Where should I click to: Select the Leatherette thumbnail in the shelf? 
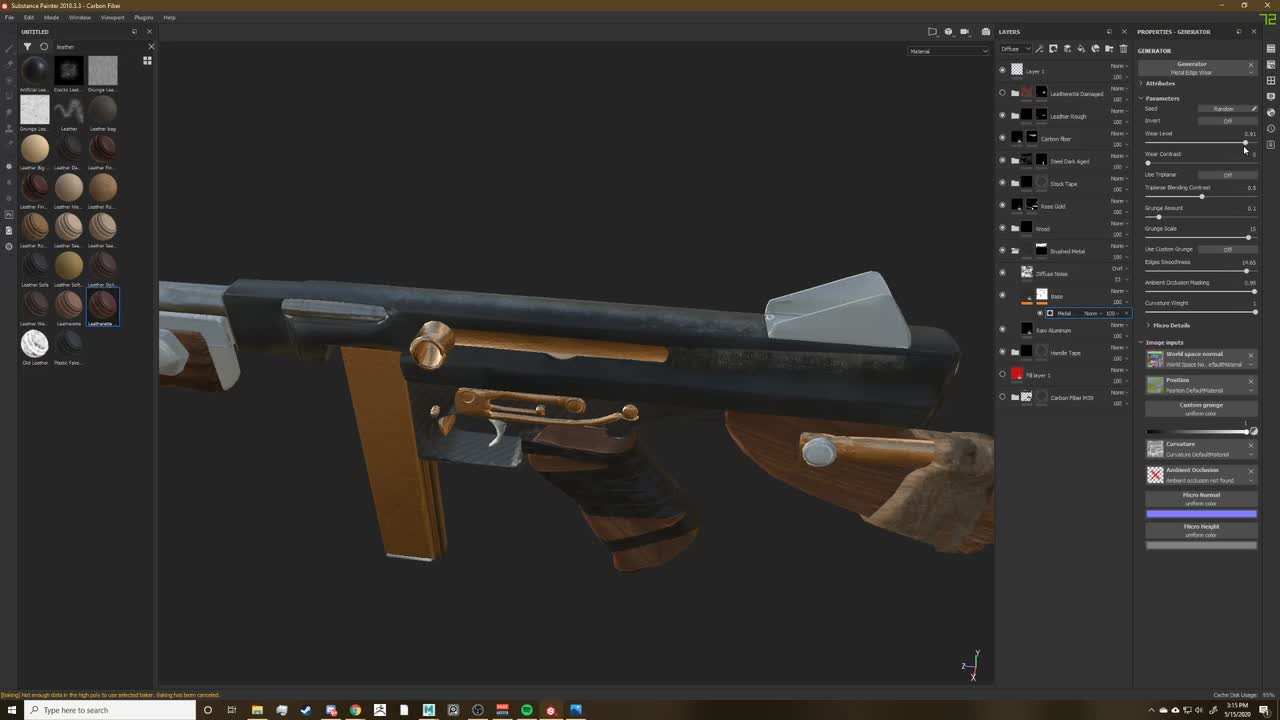coord(103,305)
